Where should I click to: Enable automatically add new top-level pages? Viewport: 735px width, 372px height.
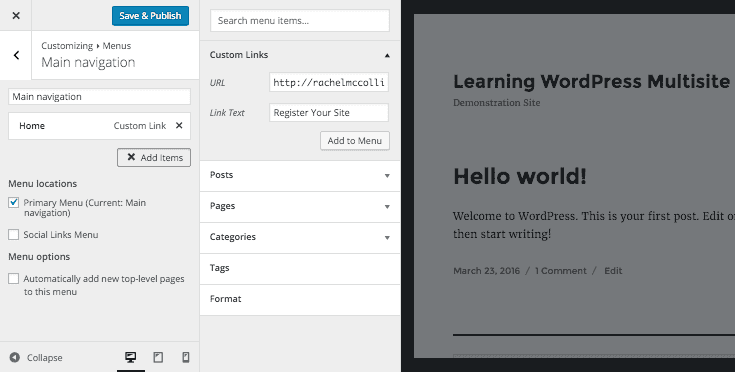[14, 279]
